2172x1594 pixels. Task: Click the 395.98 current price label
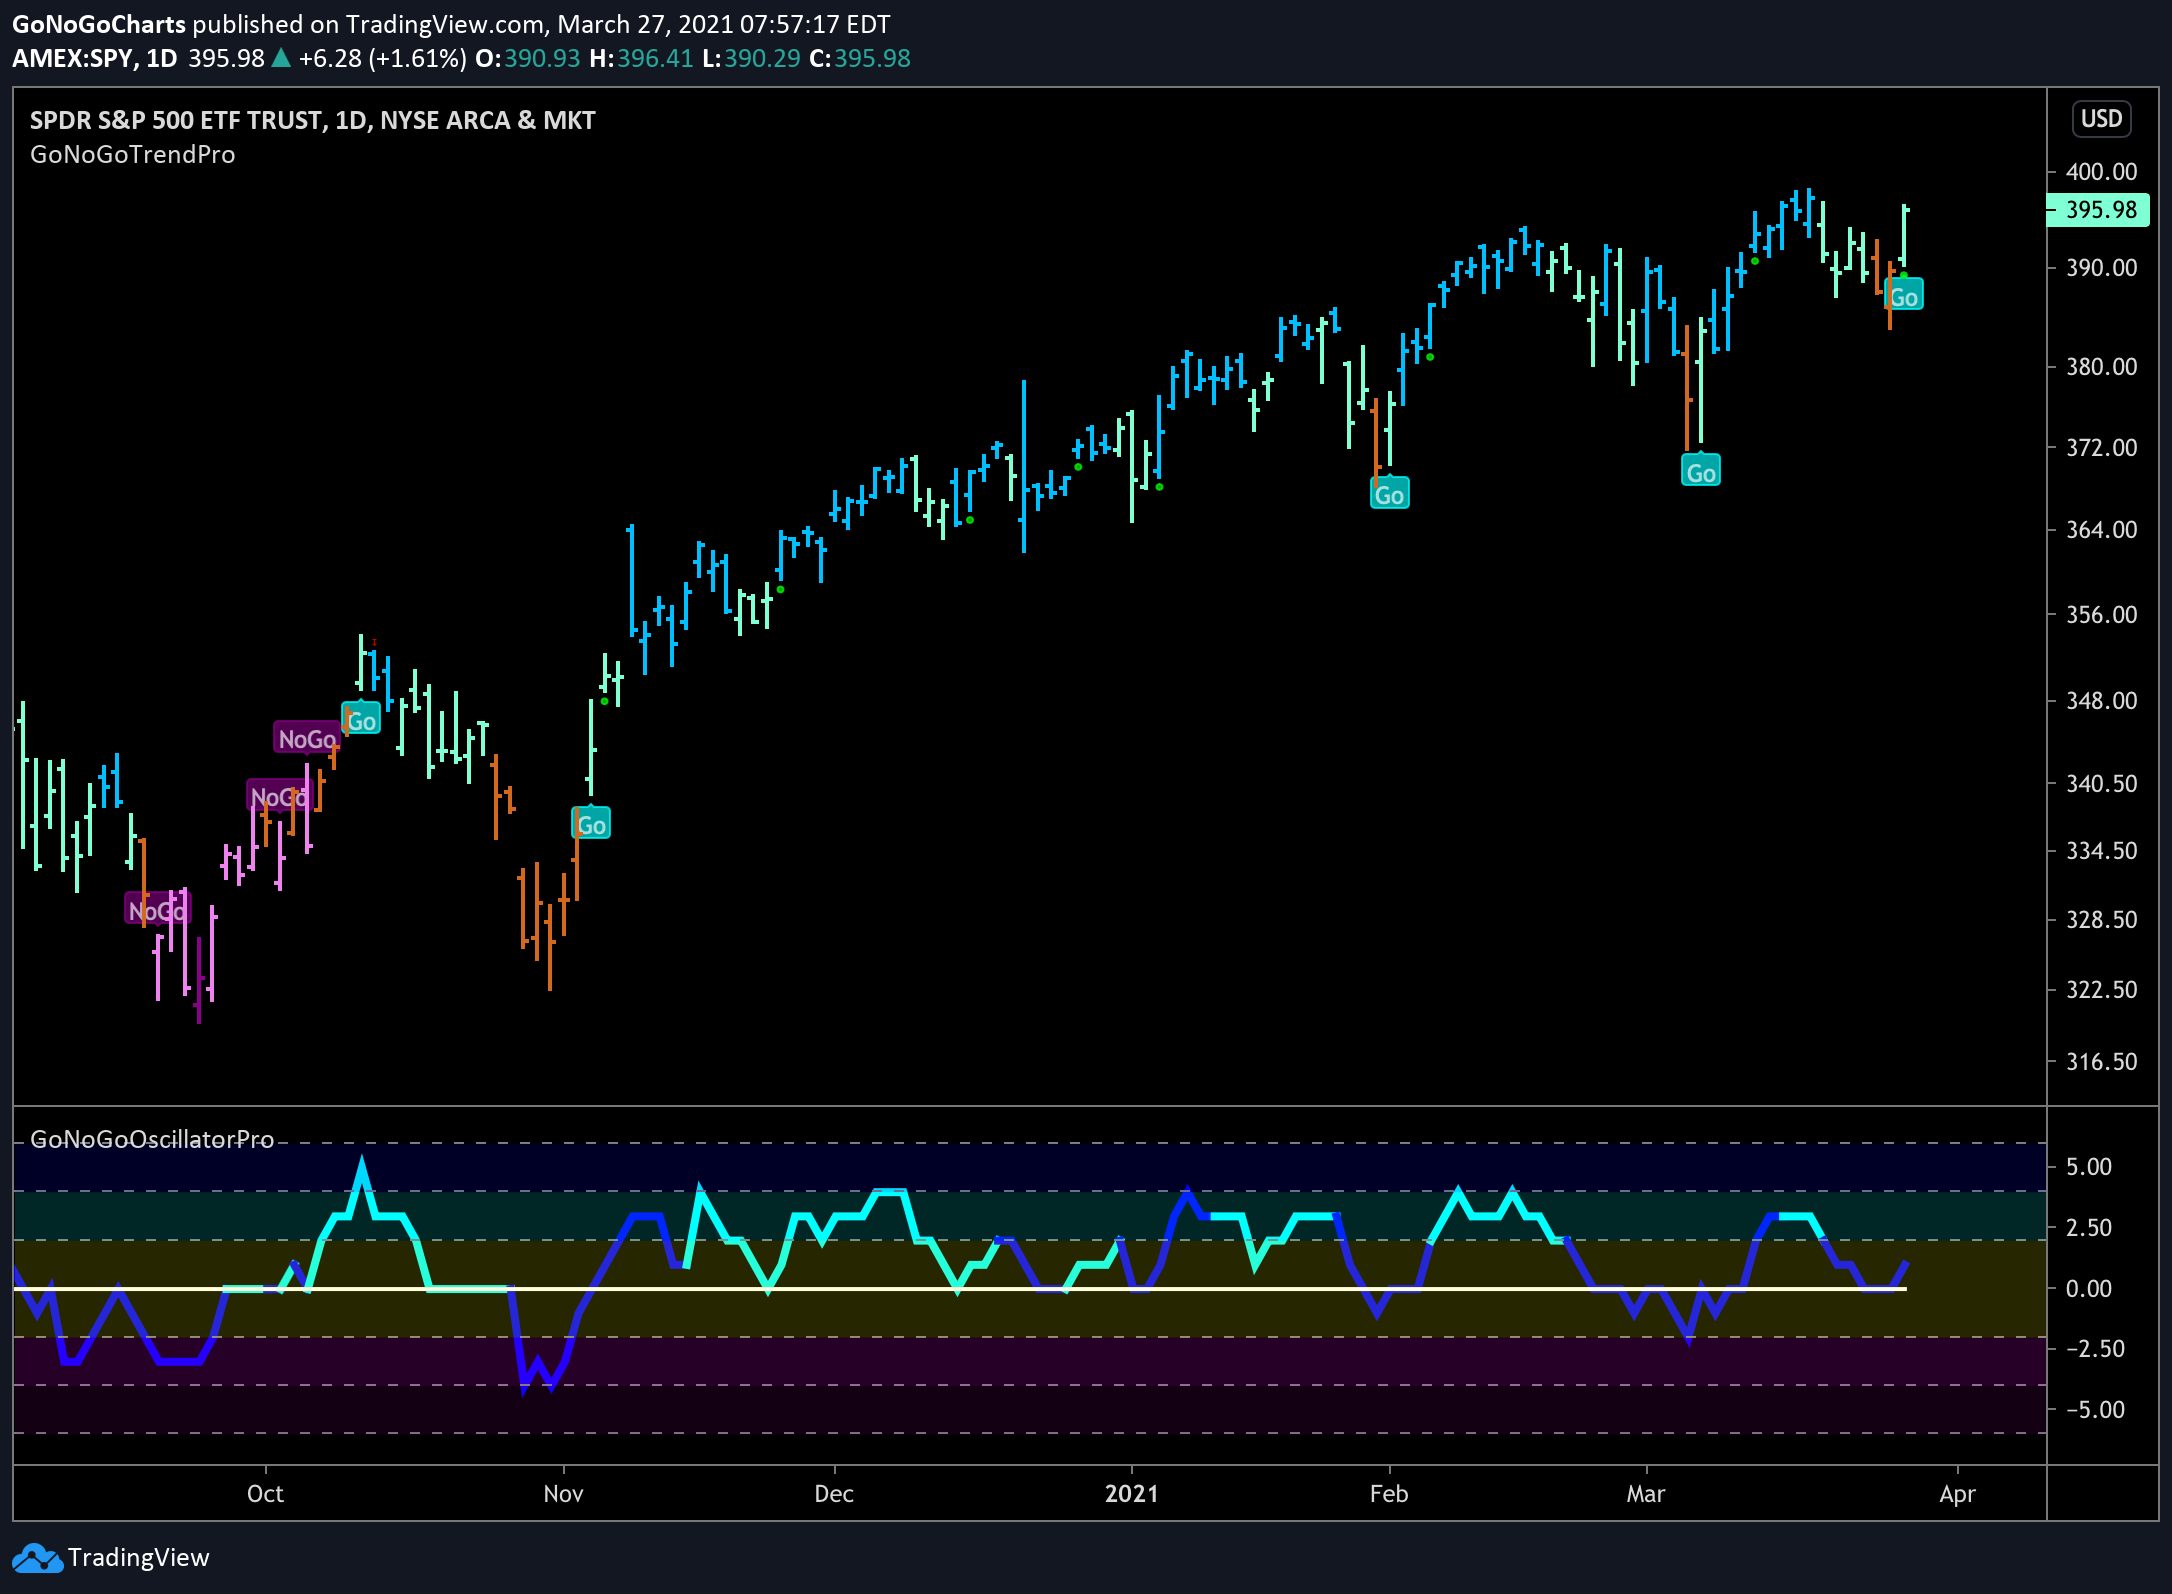[2098, 210]
